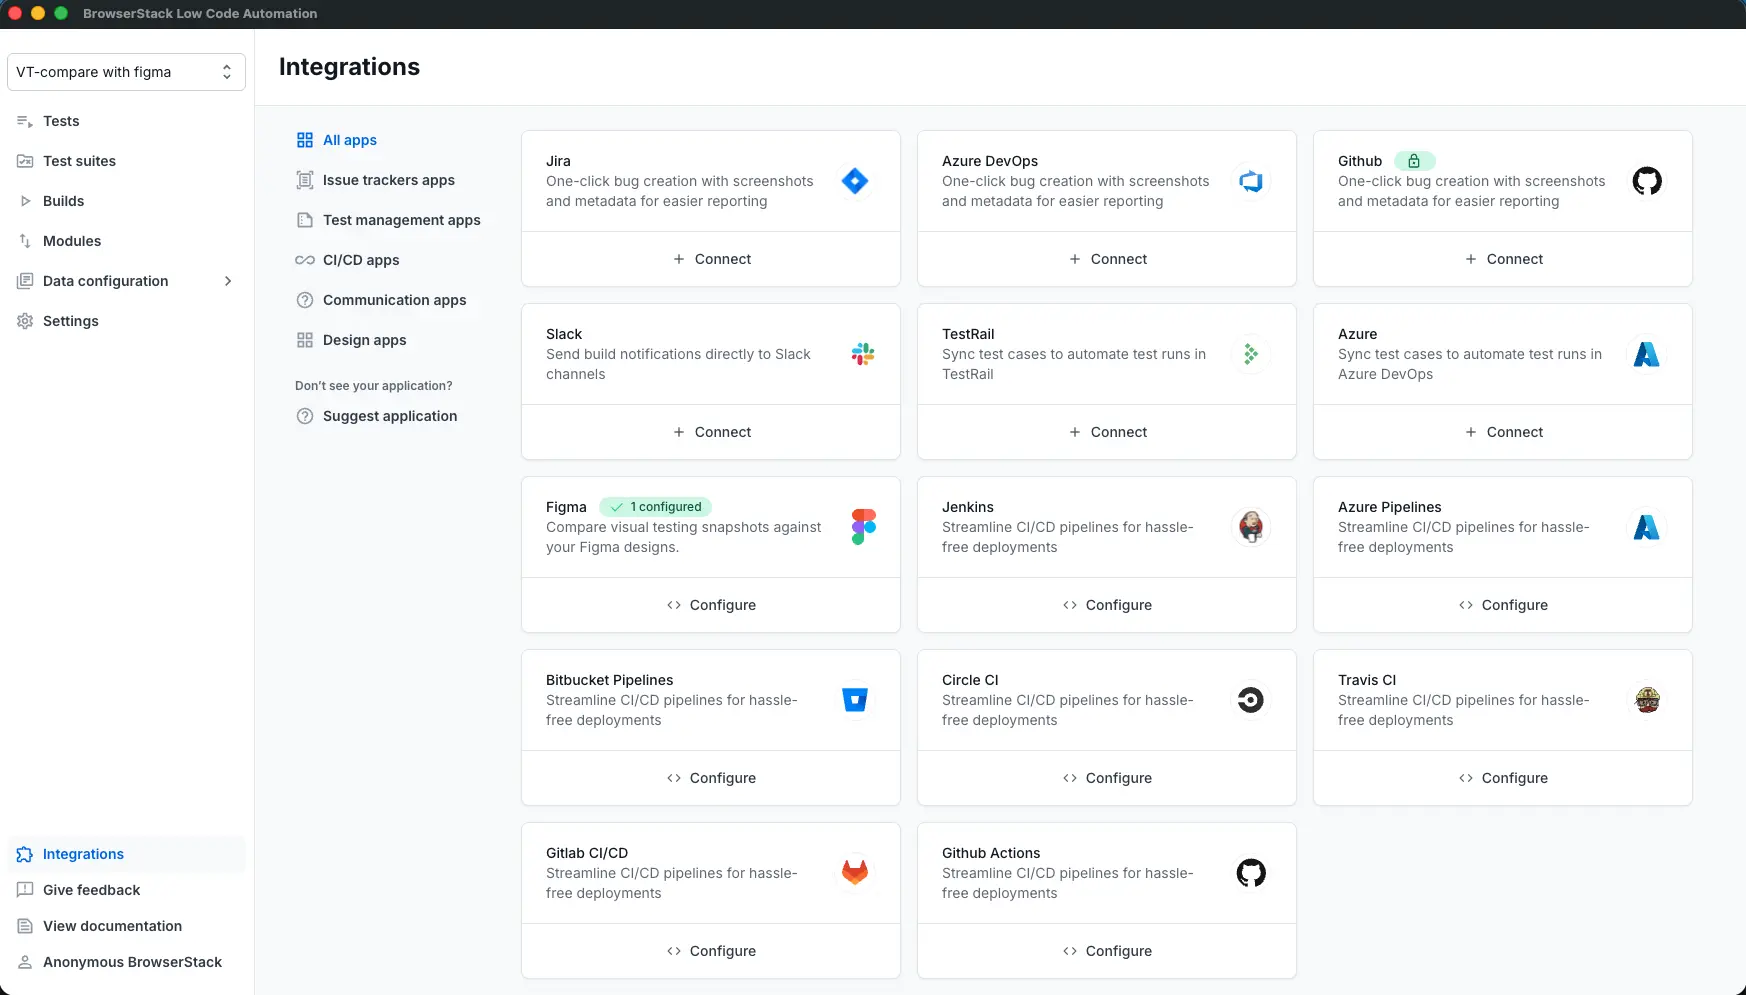Configure the Gitlab CI/CD integration

711,951
